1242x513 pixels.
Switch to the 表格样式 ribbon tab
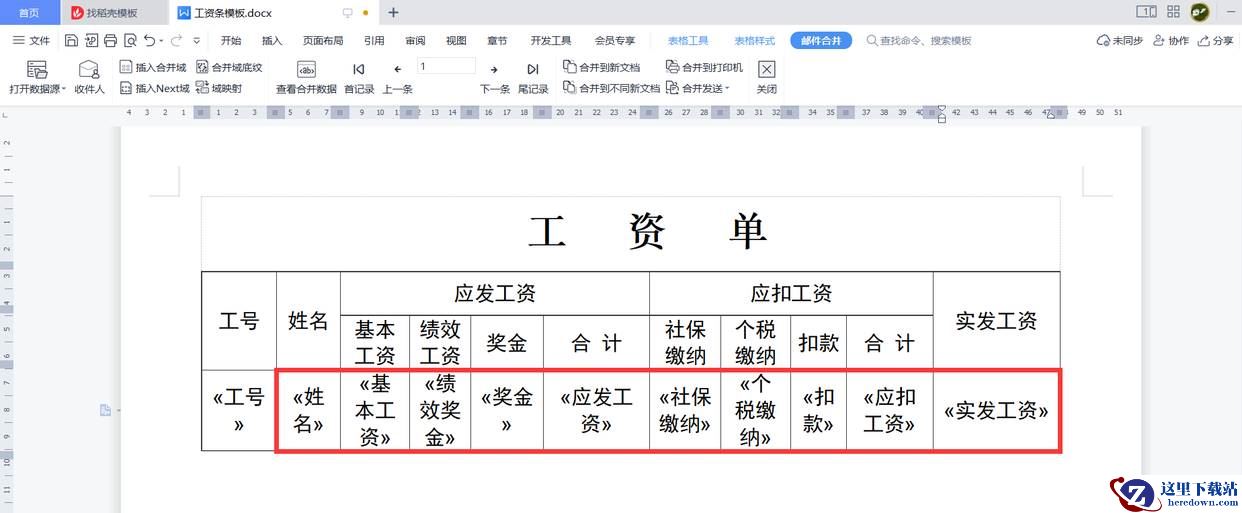coord(755,41)
